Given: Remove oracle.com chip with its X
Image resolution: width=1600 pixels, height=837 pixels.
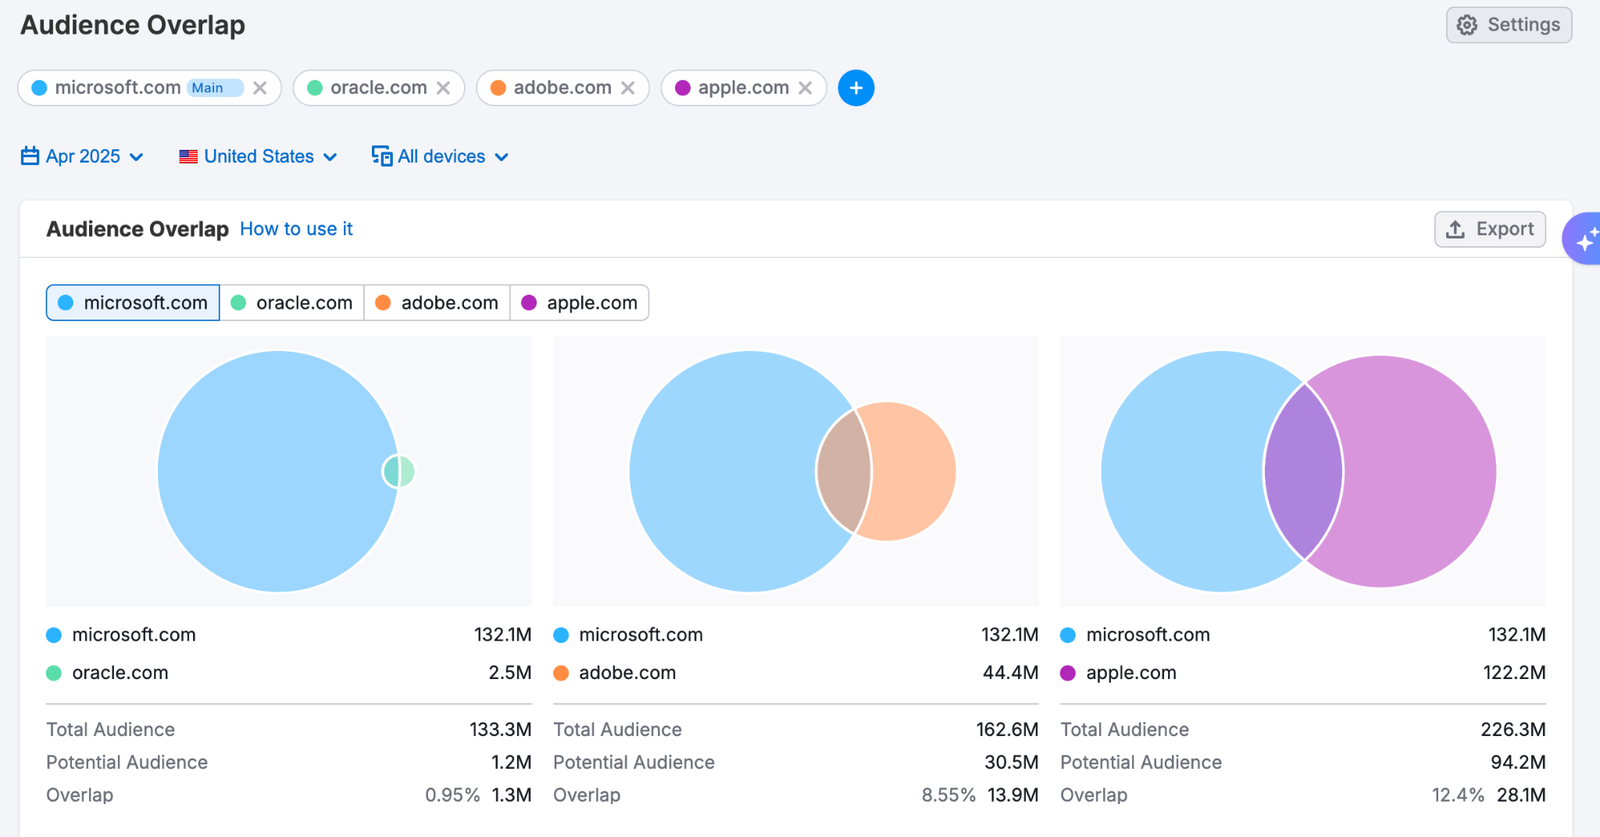Looking at the screenshot, I should point(443,88).
